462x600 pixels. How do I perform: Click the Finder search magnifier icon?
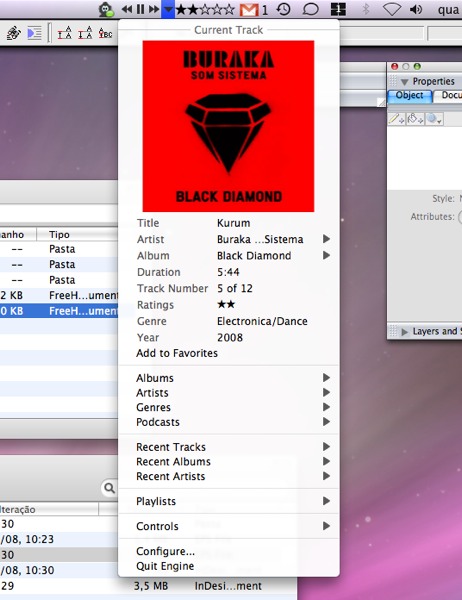109,488
